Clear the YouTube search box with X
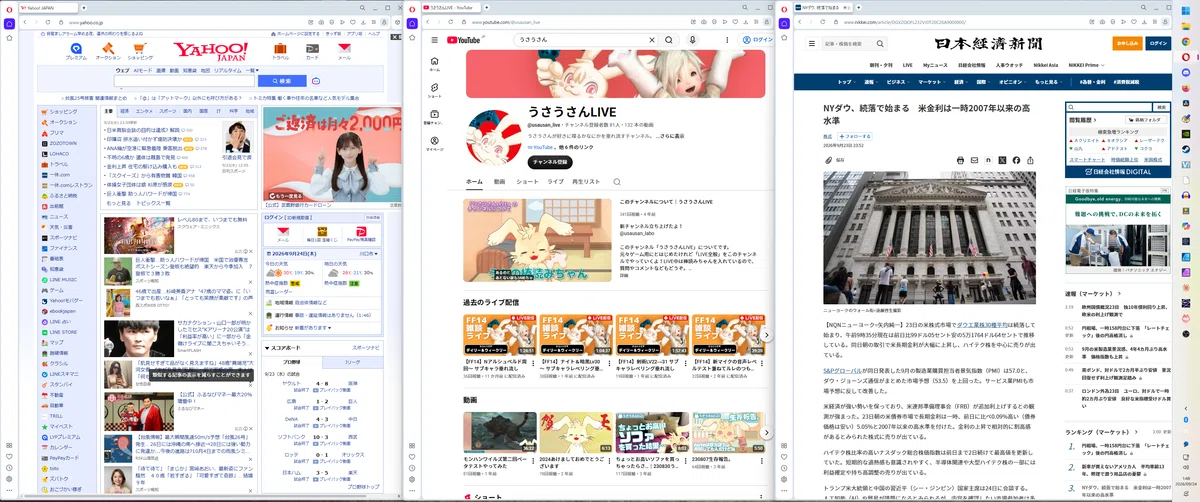The image size is (1200, 502). [x=651, y=40]
